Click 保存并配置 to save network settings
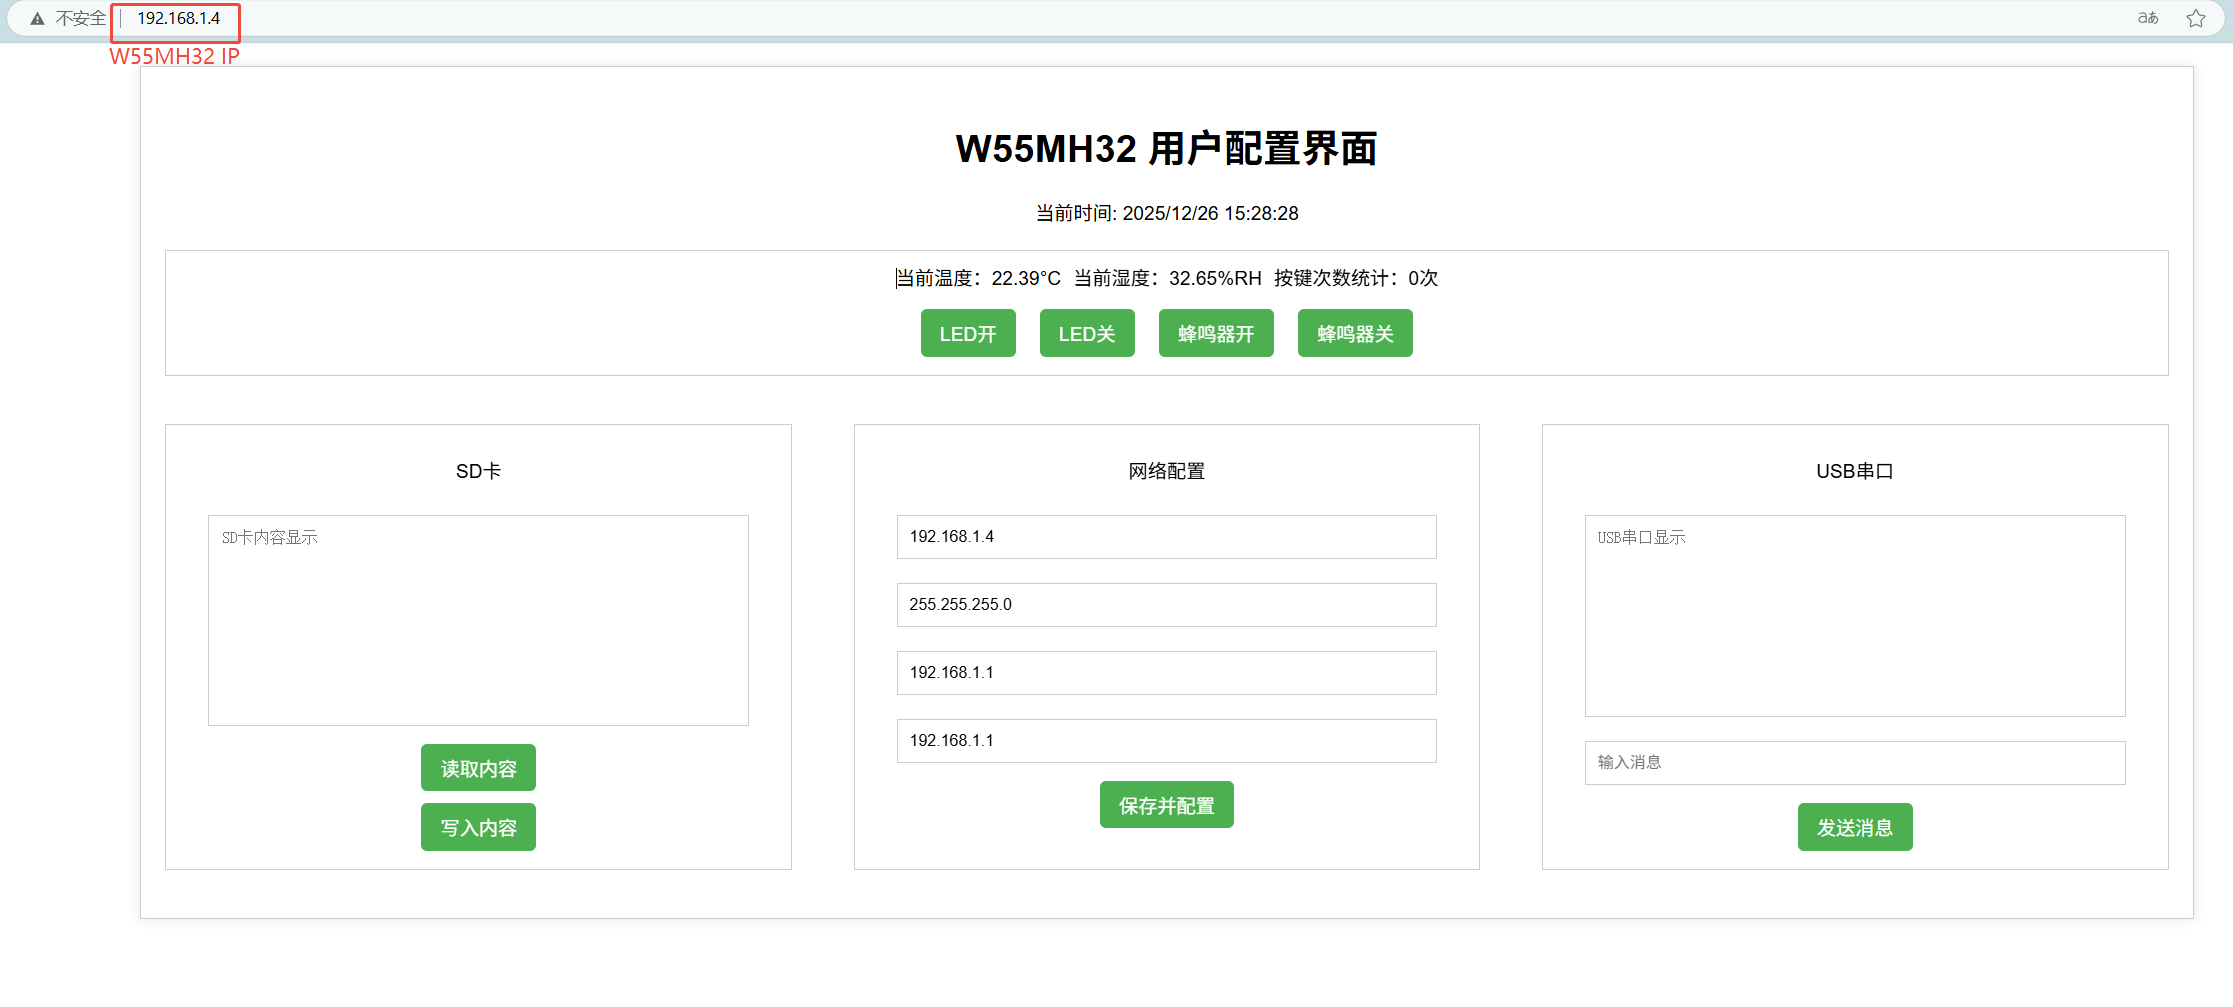This screenshot has height=1007, width=2233. click(1166, 805)
